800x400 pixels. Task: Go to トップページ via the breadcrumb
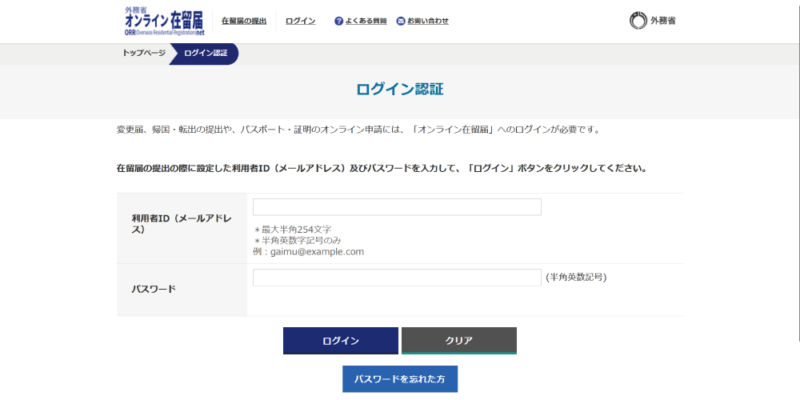pyautogui.click(x=144, y=53)
